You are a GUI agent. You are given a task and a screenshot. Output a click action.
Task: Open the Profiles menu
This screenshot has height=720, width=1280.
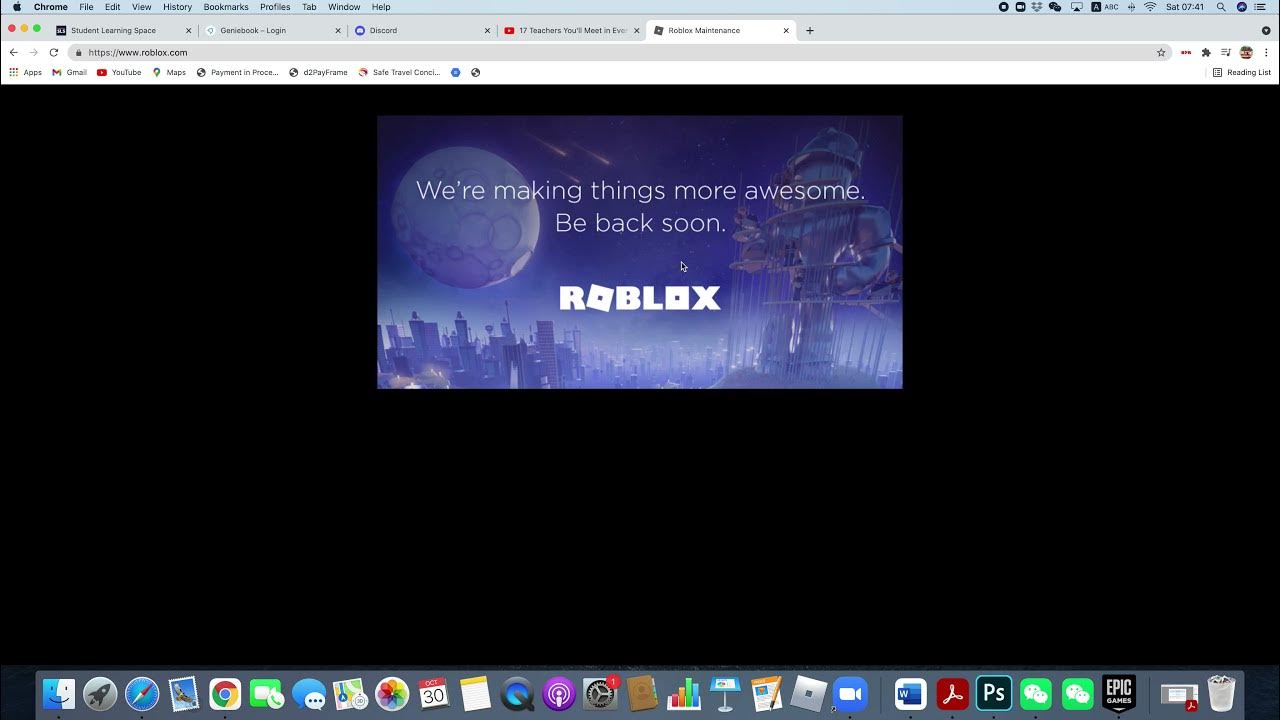tap(275, 7)
